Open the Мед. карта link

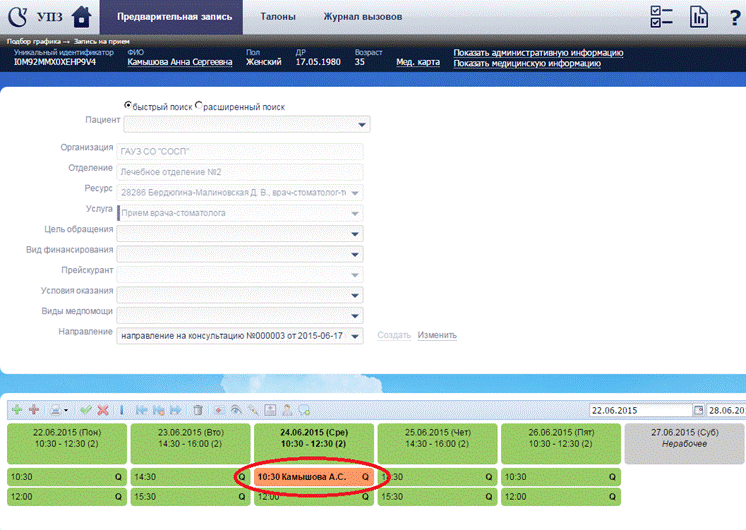click(x=418, y=62)
